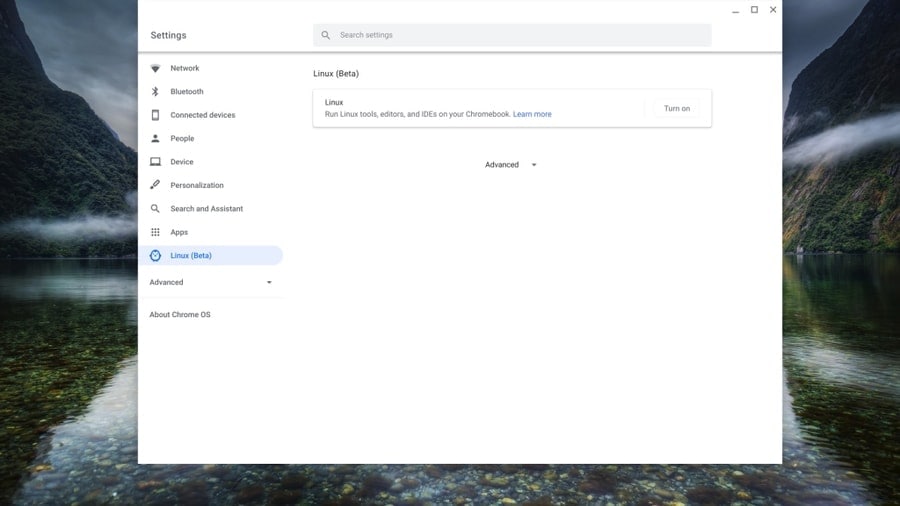
Task: Click the Network wifi icon
Action: [x=155, y=68]
